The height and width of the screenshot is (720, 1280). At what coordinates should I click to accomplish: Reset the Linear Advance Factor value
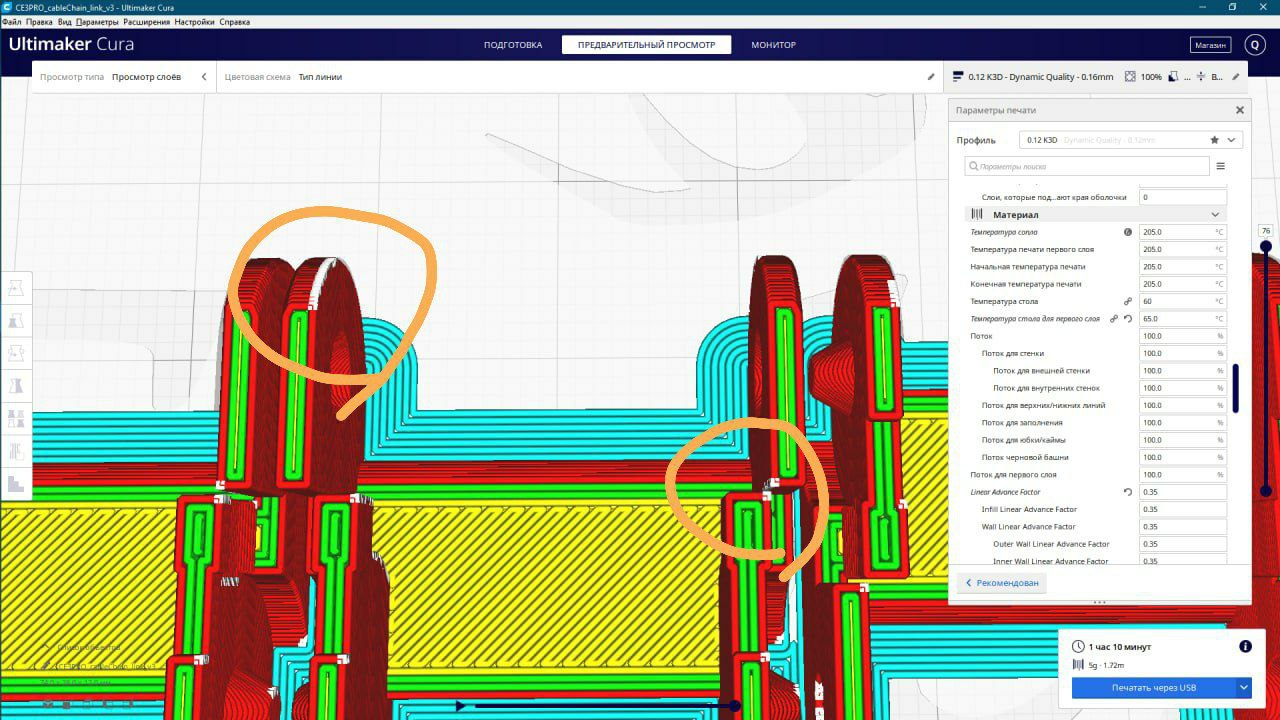[1128, 492]
